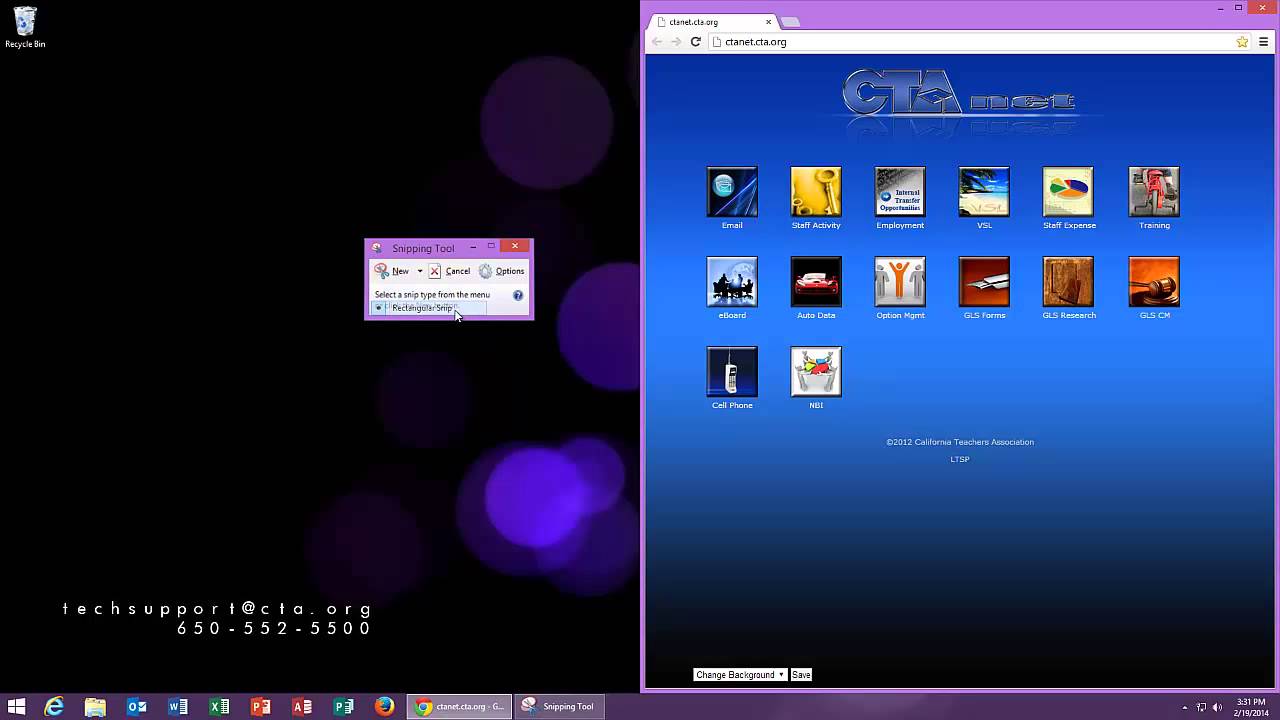This screenshot has width=1280, height=720.
Task: Click the Chrome back arrow
Action: (656, 42)
